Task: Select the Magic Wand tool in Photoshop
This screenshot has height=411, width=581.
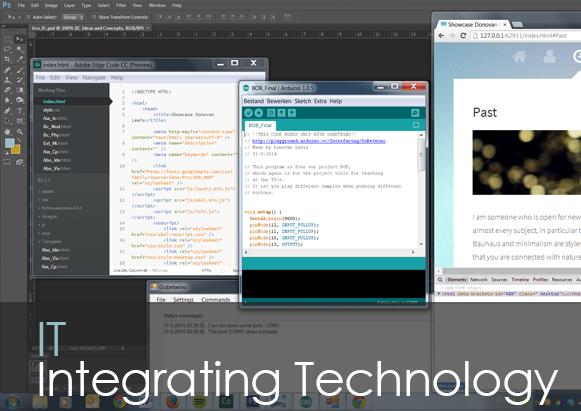Action: (x=19, y=49)
